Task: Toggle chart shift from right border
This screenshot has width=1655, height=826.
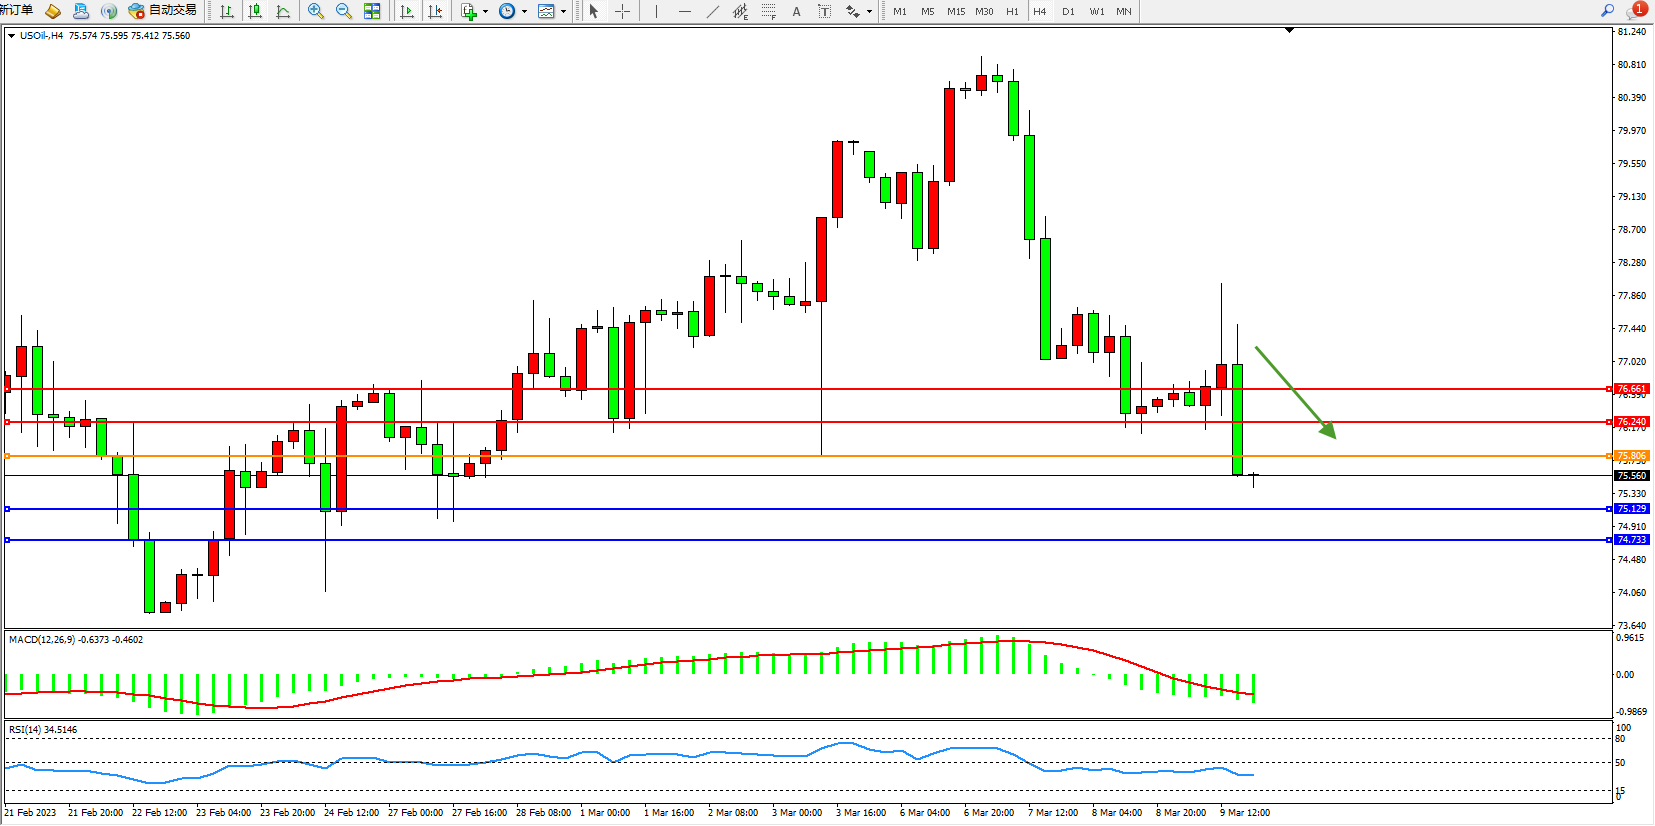Action: pos(435,11)
